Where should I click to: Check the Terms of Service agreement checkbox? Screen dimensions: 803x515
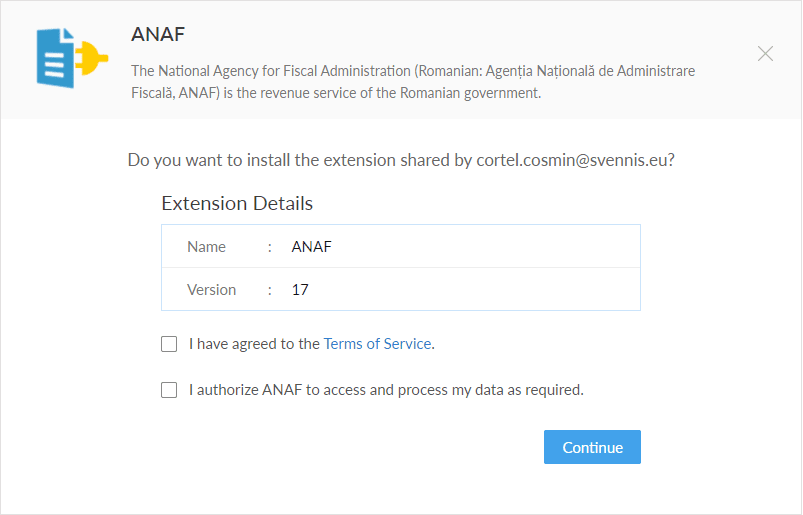click(169, 344)
